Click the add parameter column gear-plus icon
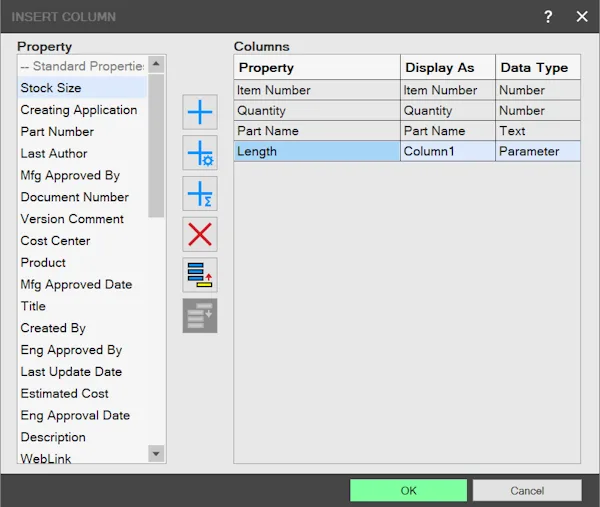This screenshot has height=507, width=600. pos(200,153)
